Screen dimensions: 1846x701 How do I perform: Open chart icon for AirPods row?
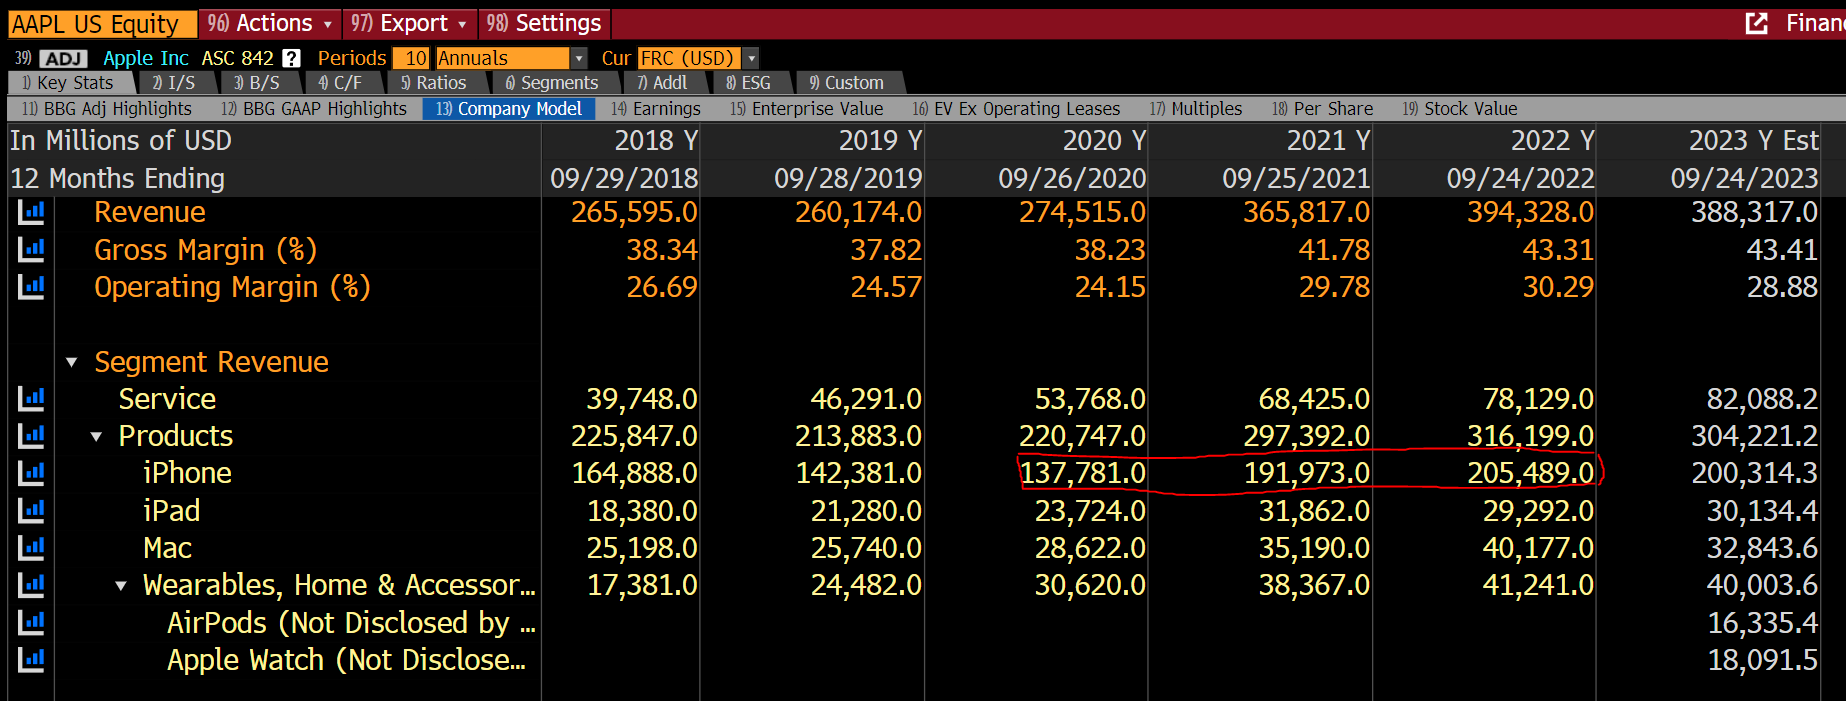tap(31, 623)
